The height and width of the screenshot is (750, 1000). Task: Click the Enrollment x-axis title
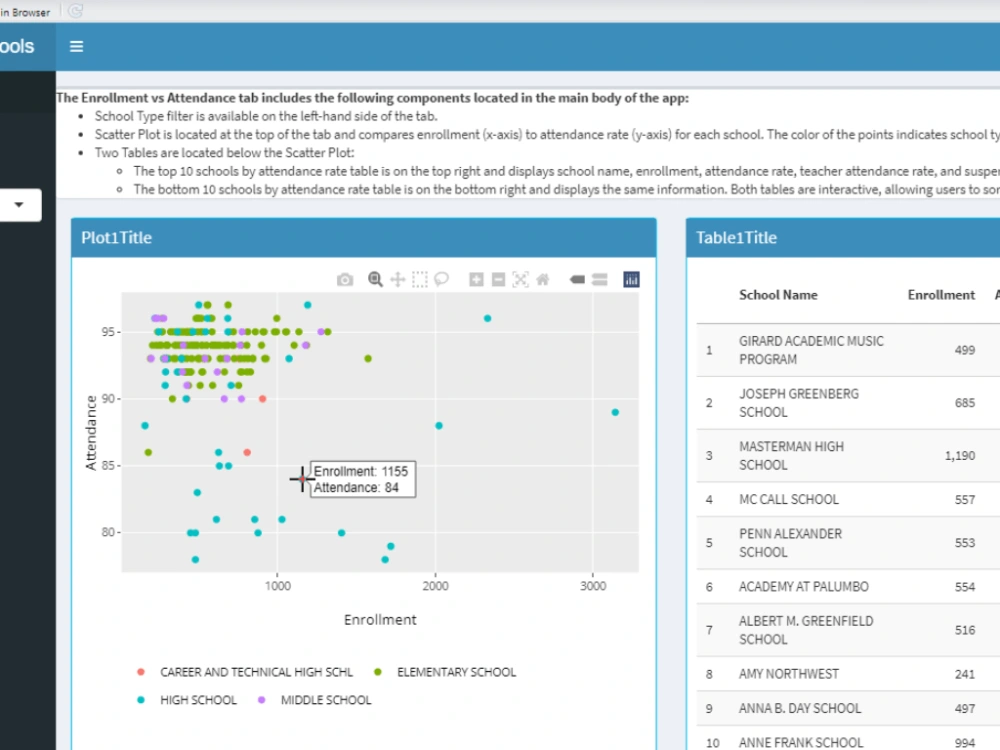(380, 620)
